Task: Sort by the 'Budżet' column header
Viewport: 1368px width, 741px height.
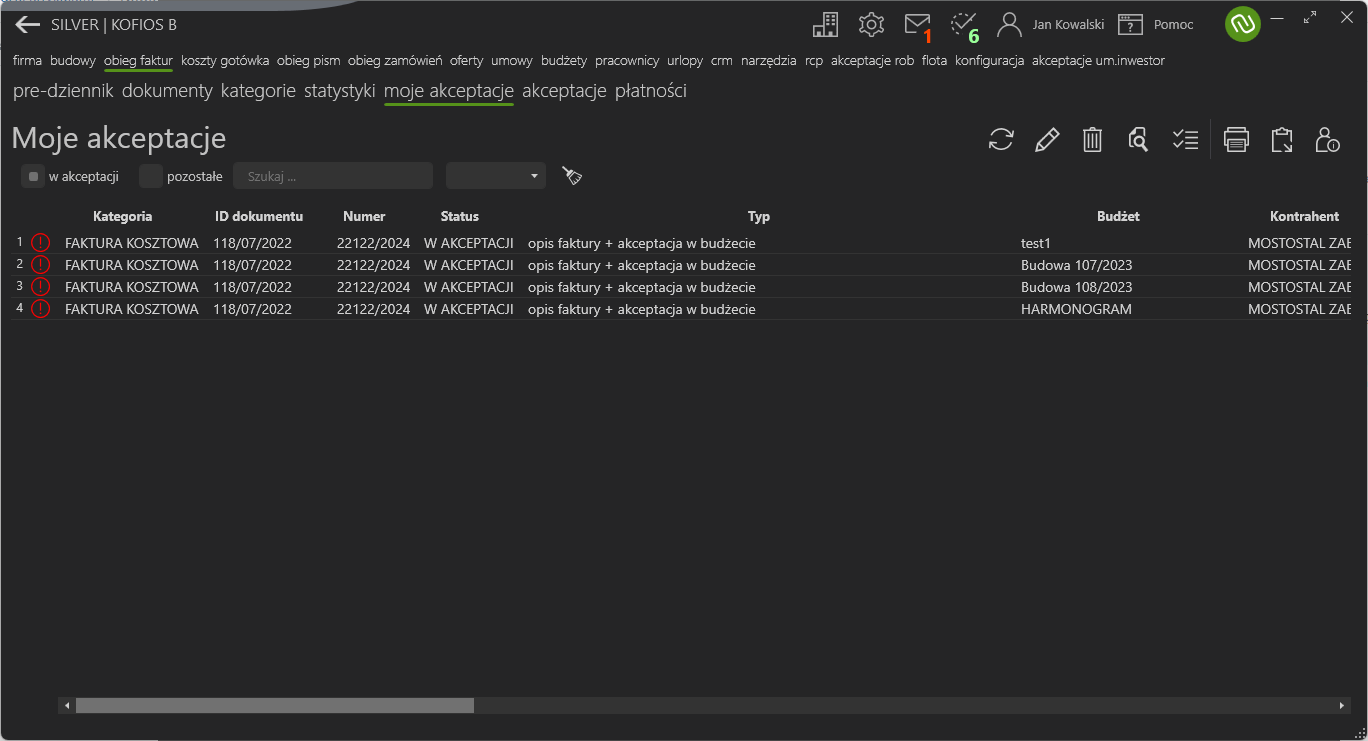Action: click(1118, 216)
